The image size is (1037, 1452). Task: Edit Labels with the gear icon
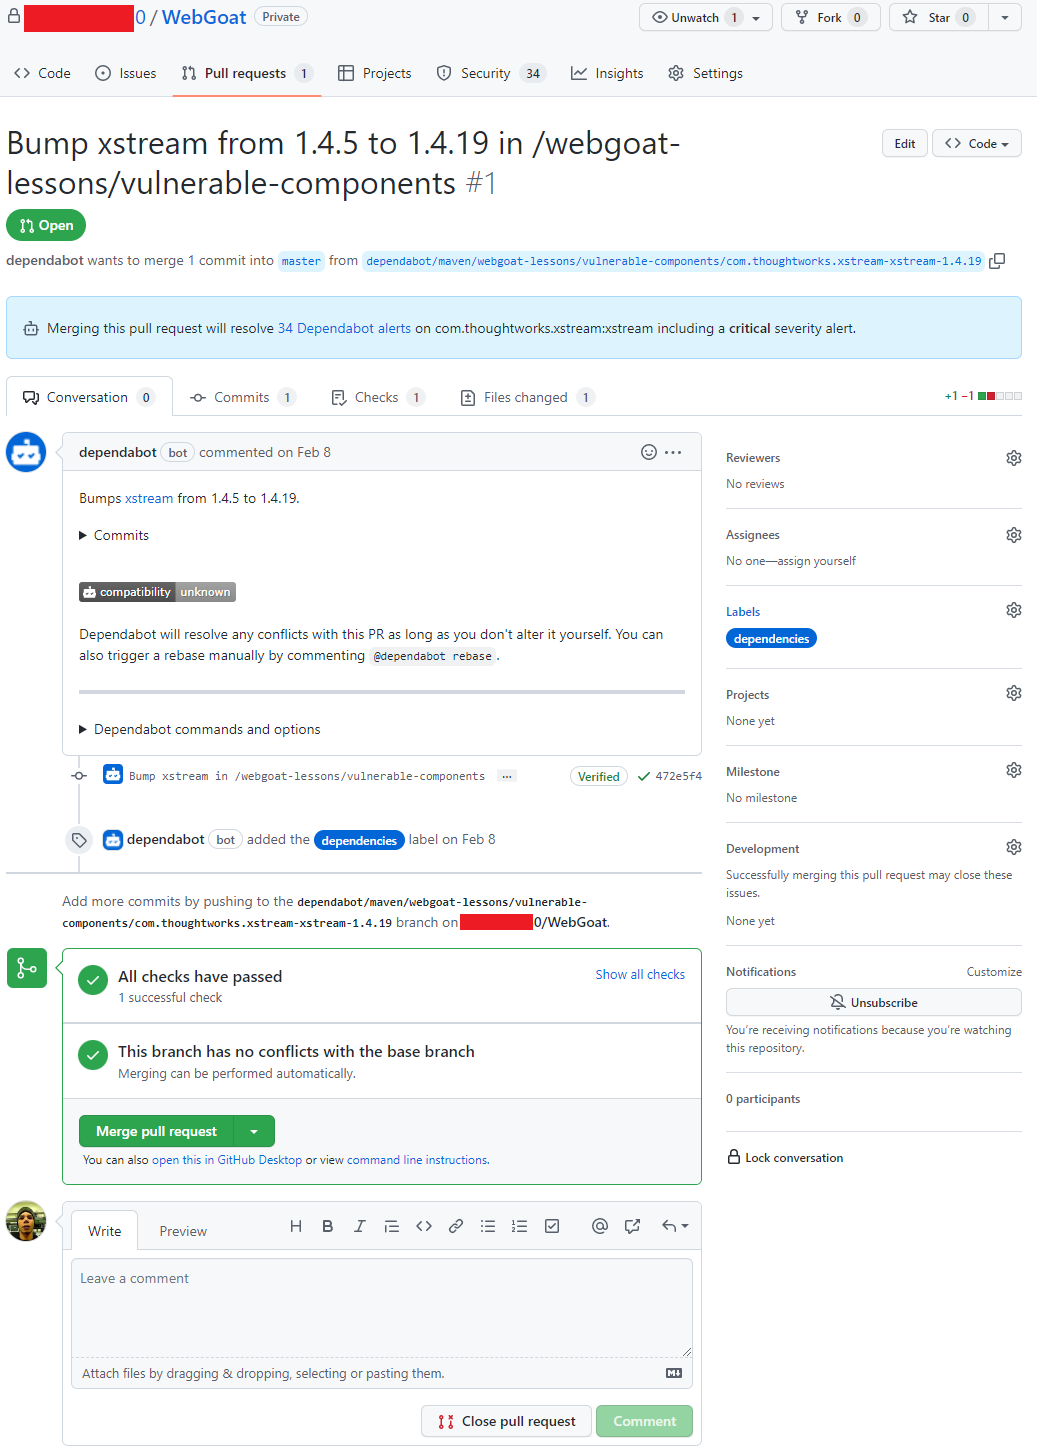[x=1014, y=610]
